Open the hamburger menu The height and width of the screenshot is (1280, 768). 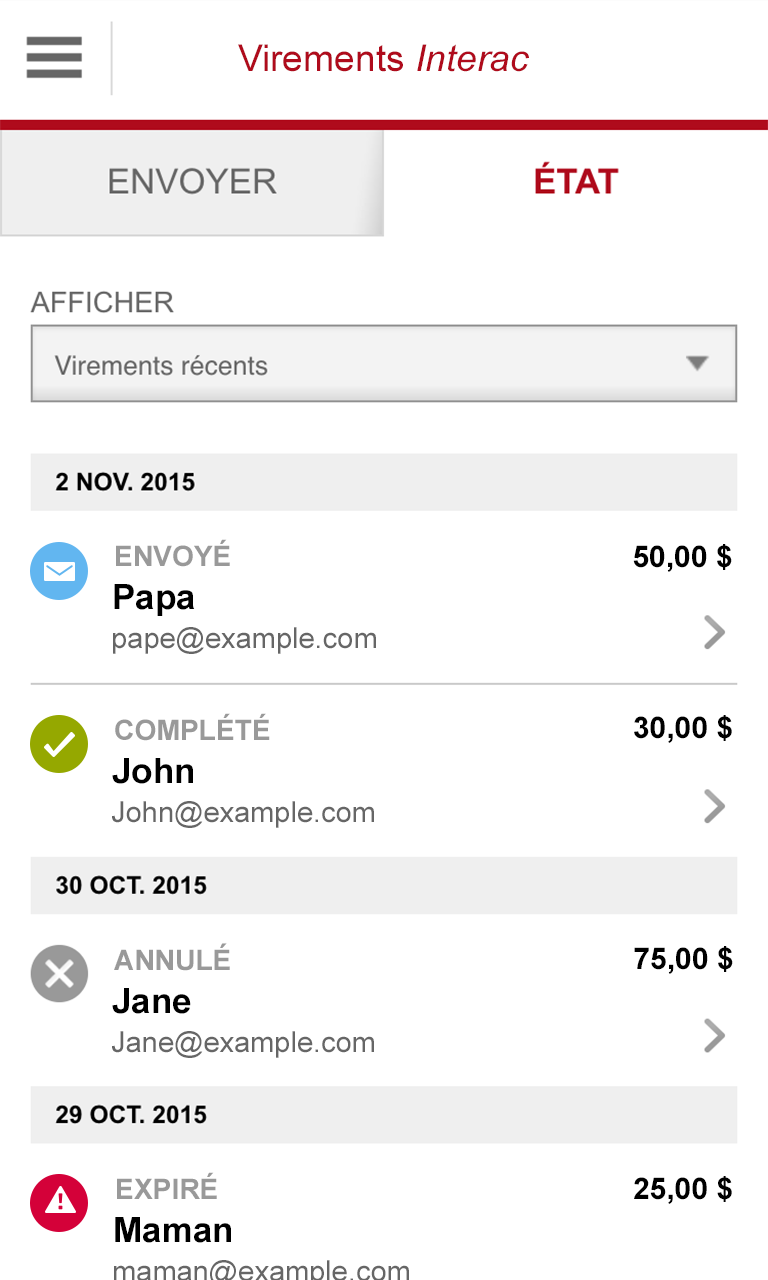pos(54,57)
